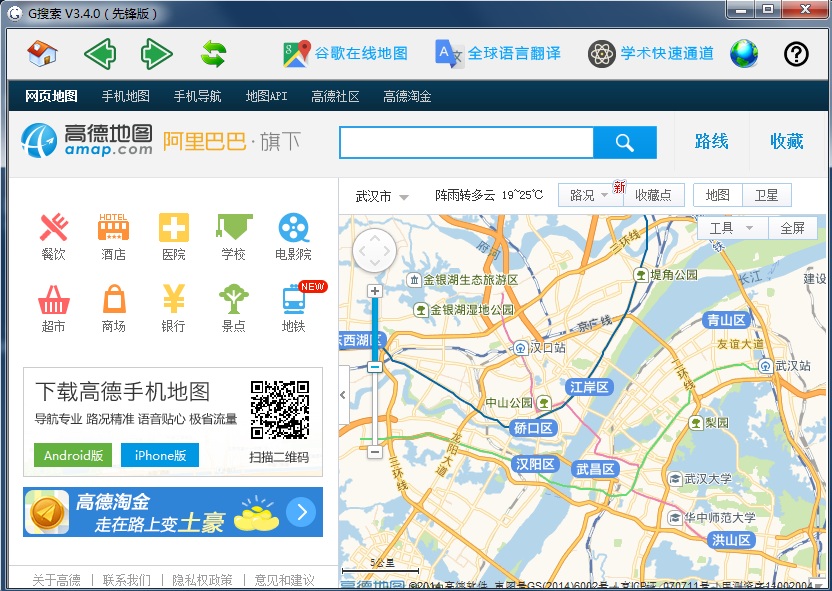Viewport: 832px width, 591px height.
Task: Select the 地铁 subway category icon
Action: 293,308
